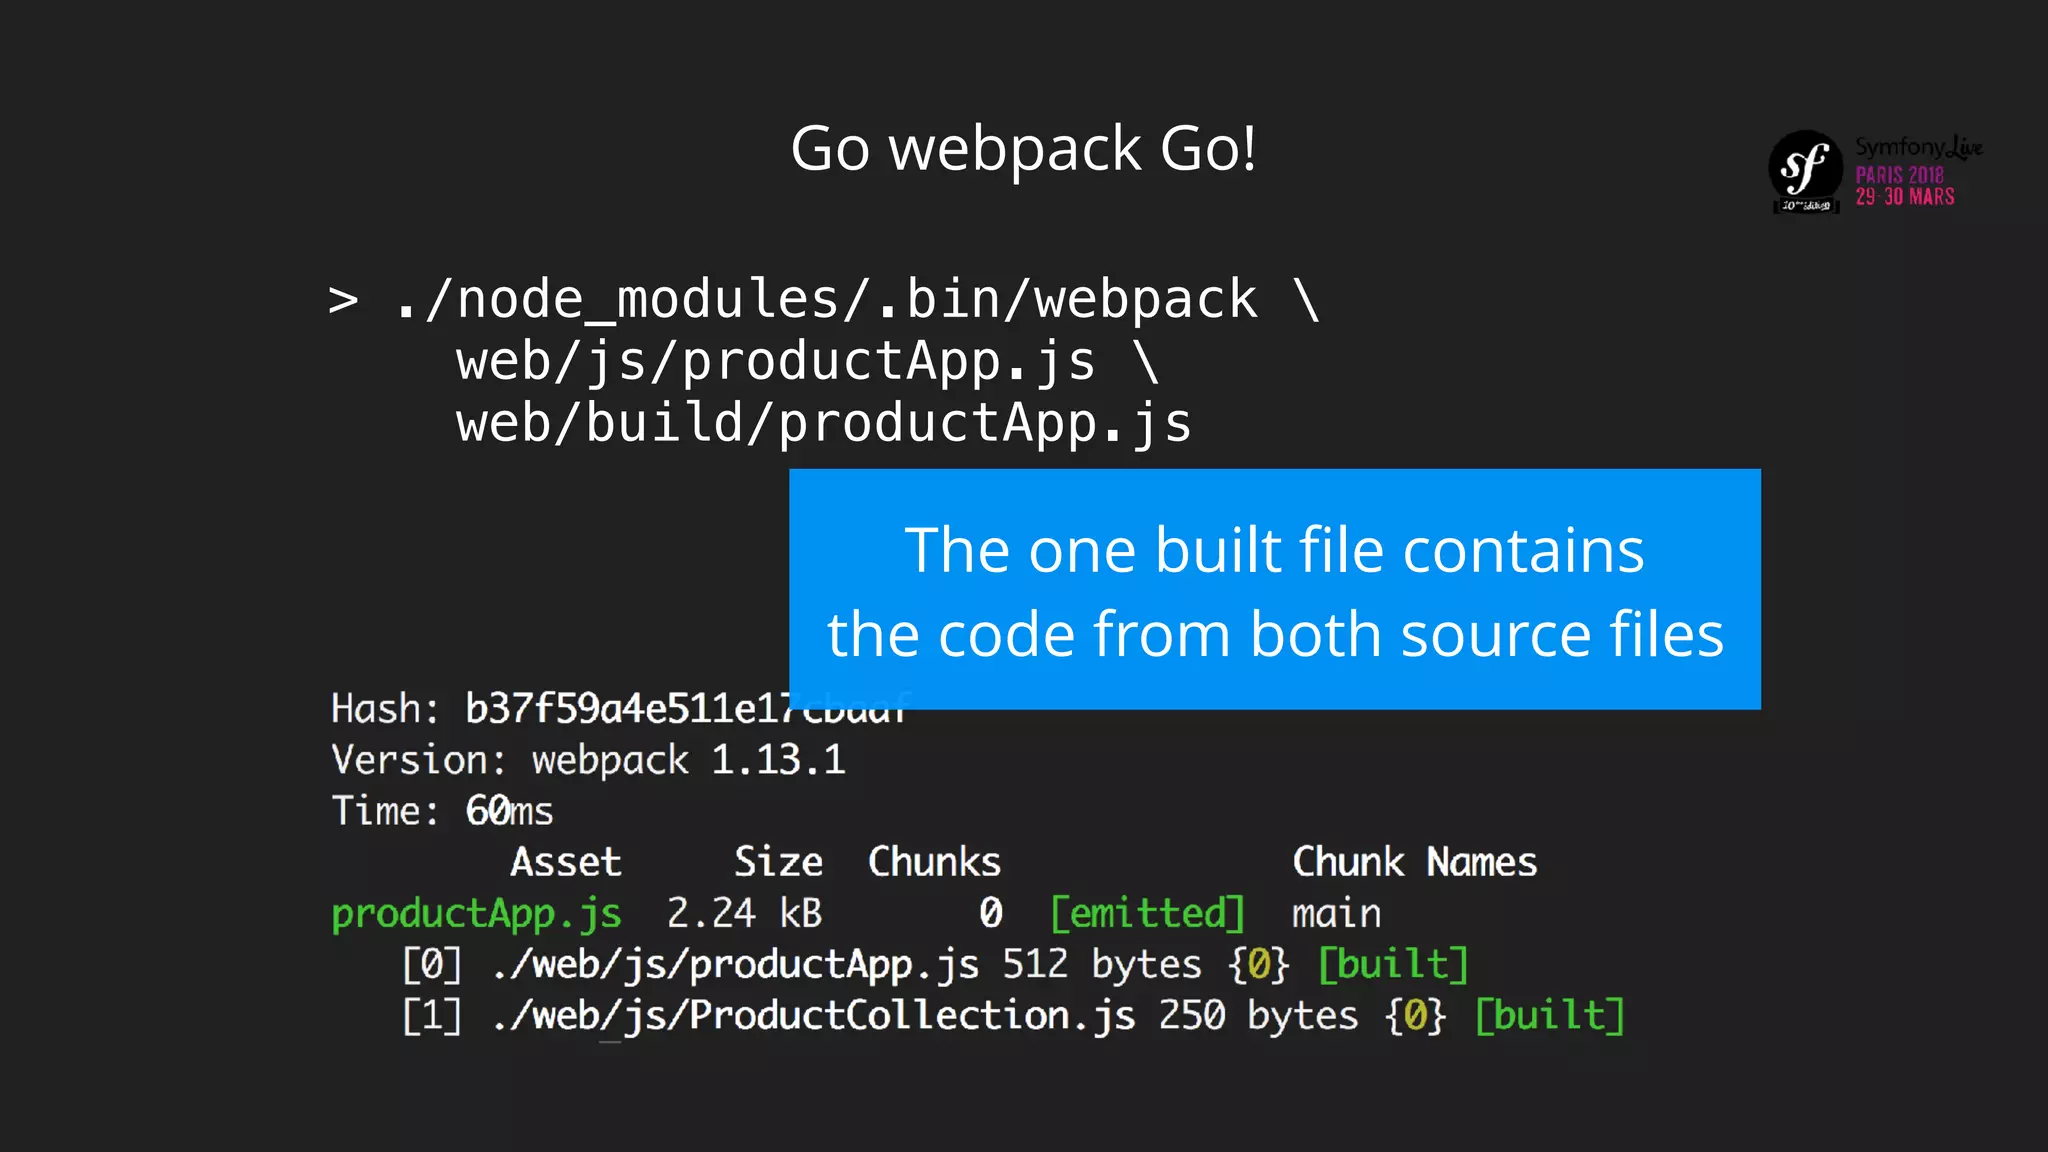Click the Symfony Live logo icon
Viewport: 2048px width, 1152px height.
pos(1805,171)
